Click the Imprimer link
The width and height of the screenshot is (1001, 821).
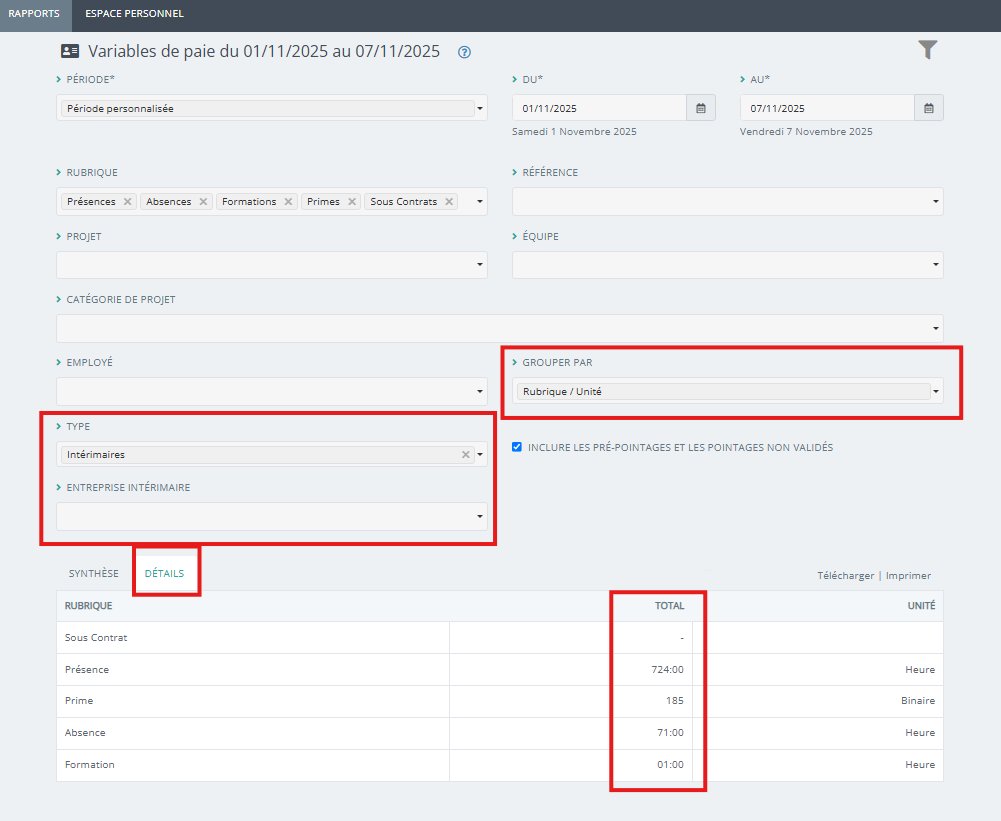pos(908,576)
